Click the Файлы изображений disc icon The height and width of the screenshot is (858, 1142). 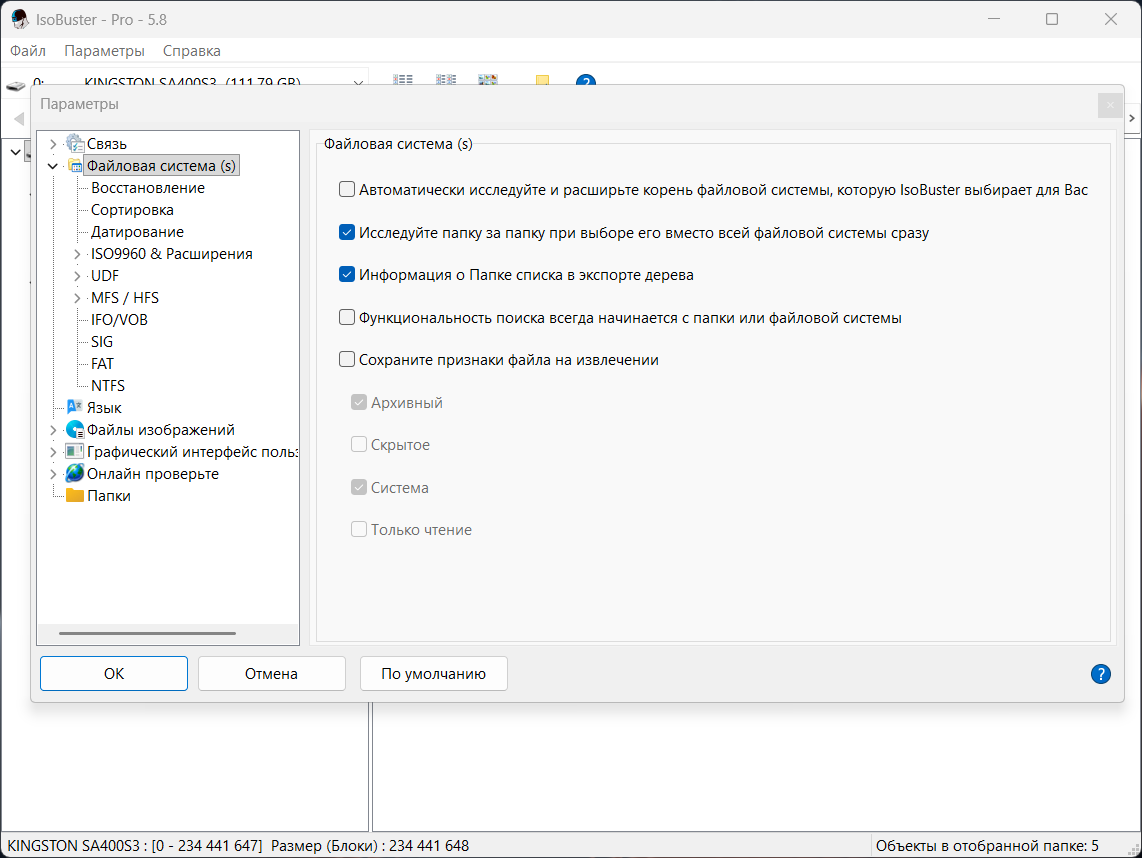point(74,430)
